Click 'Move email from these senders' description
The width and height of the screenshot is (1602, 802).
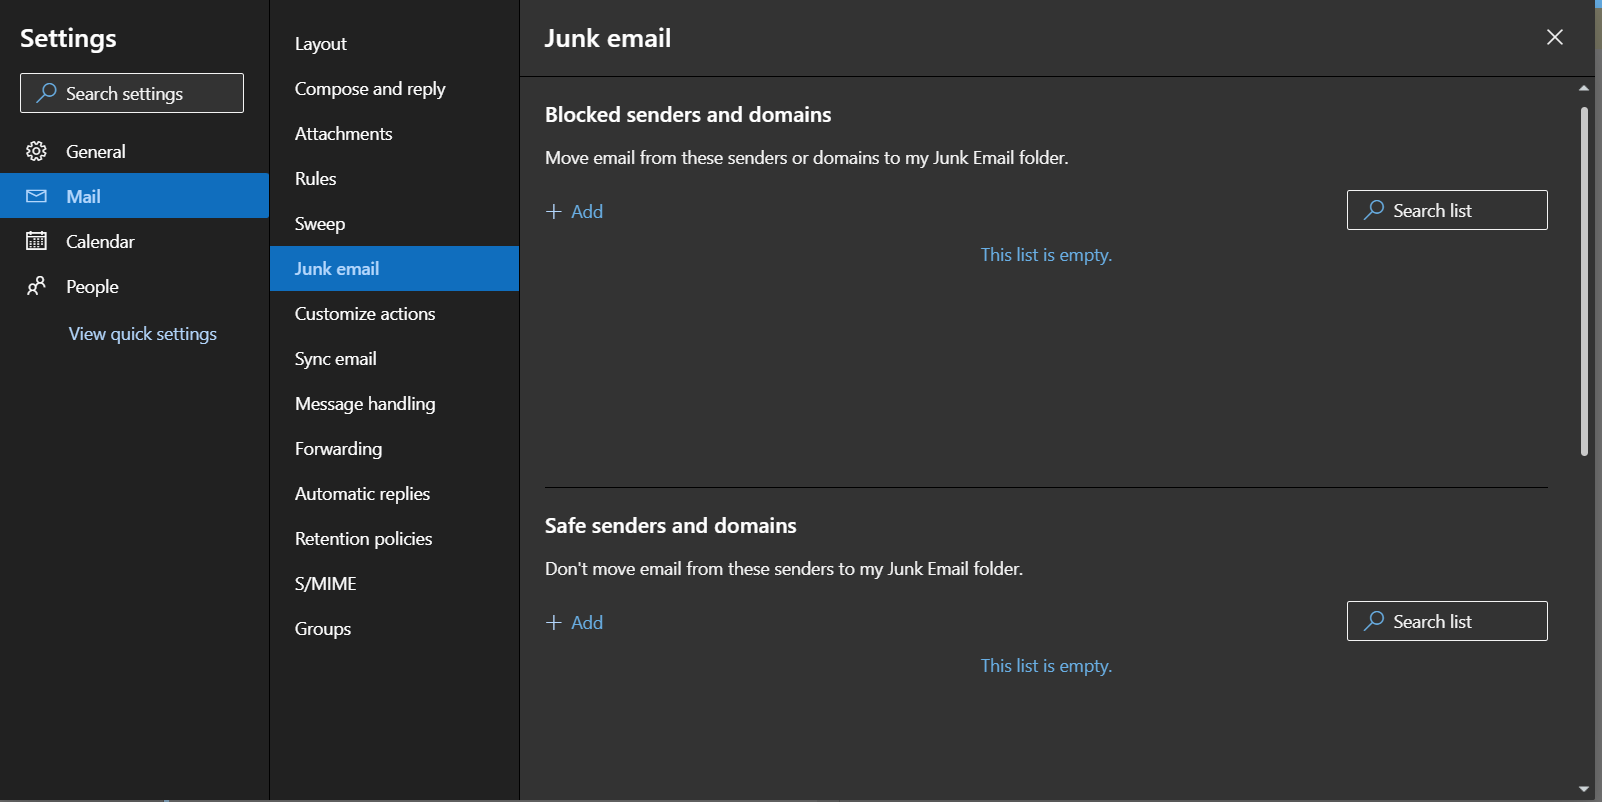point(807,158)
